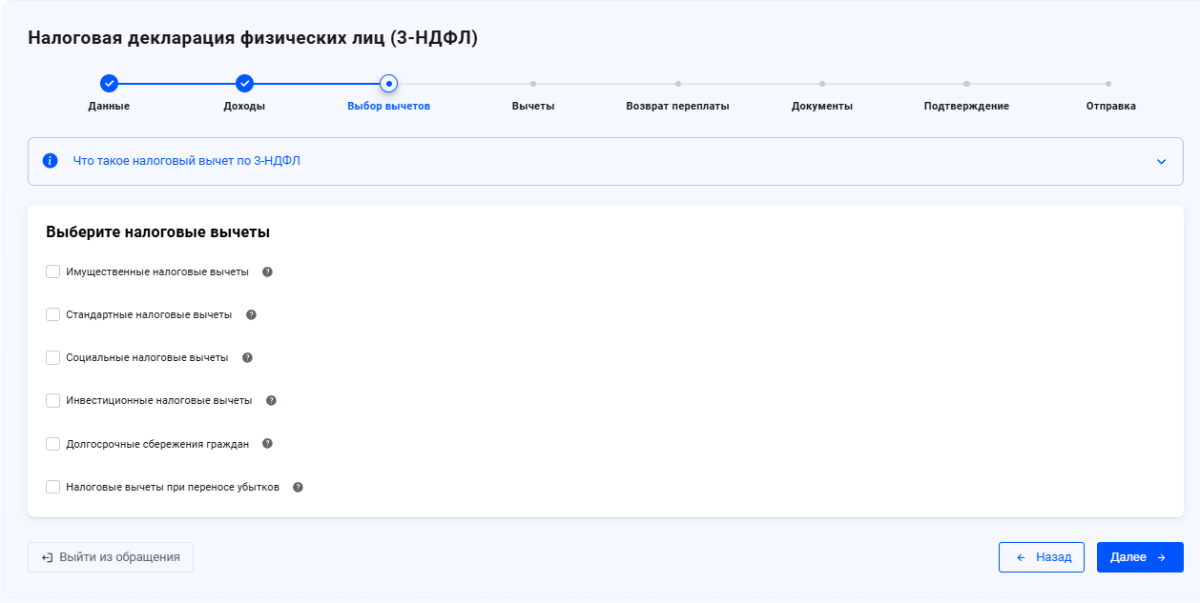Screen dimensions: 1200x603
Task: Select Инвестиционные налоговые вычеты checkbox
Action: coord(53,401)
